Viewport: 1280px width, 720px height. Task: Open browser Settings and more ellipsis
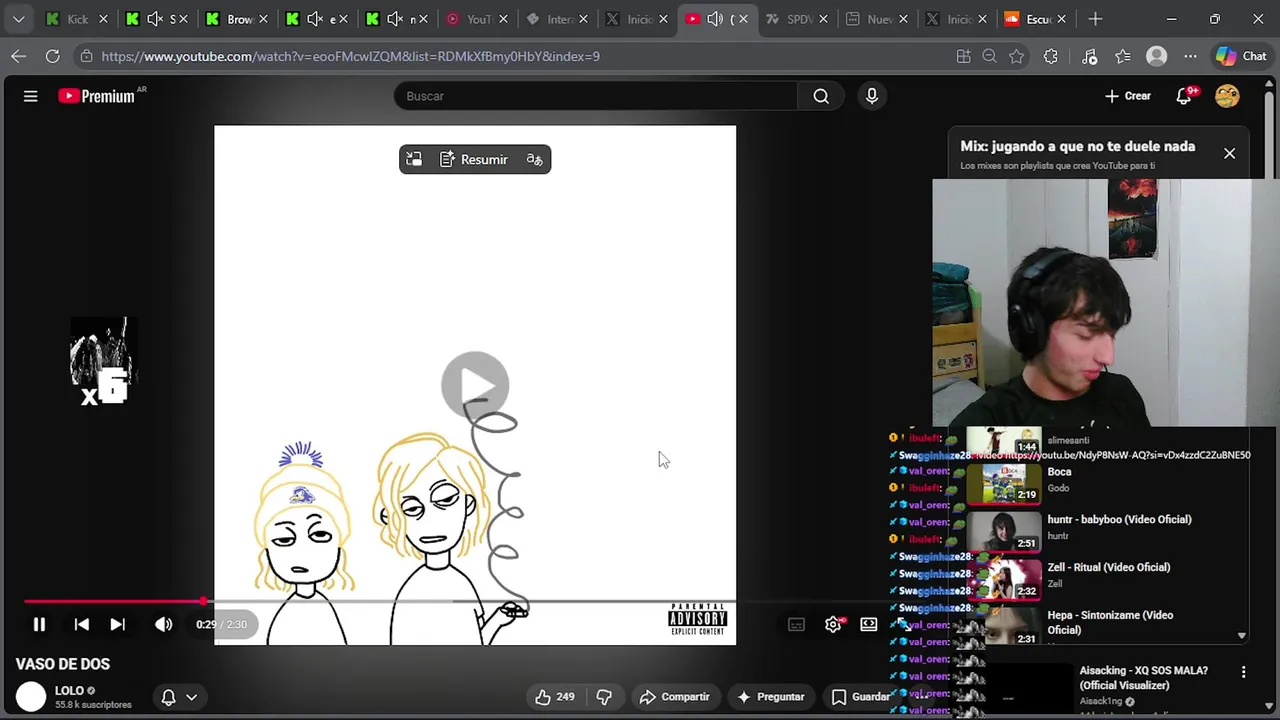(1190, 56)
